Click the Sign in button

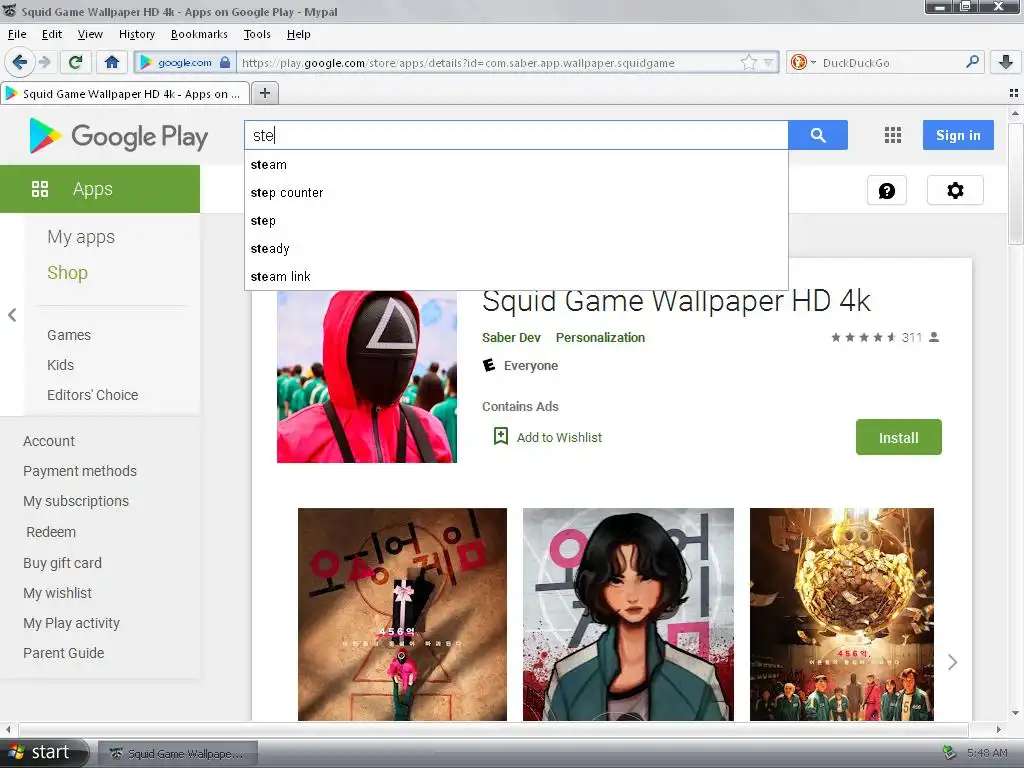click(958, 135)
